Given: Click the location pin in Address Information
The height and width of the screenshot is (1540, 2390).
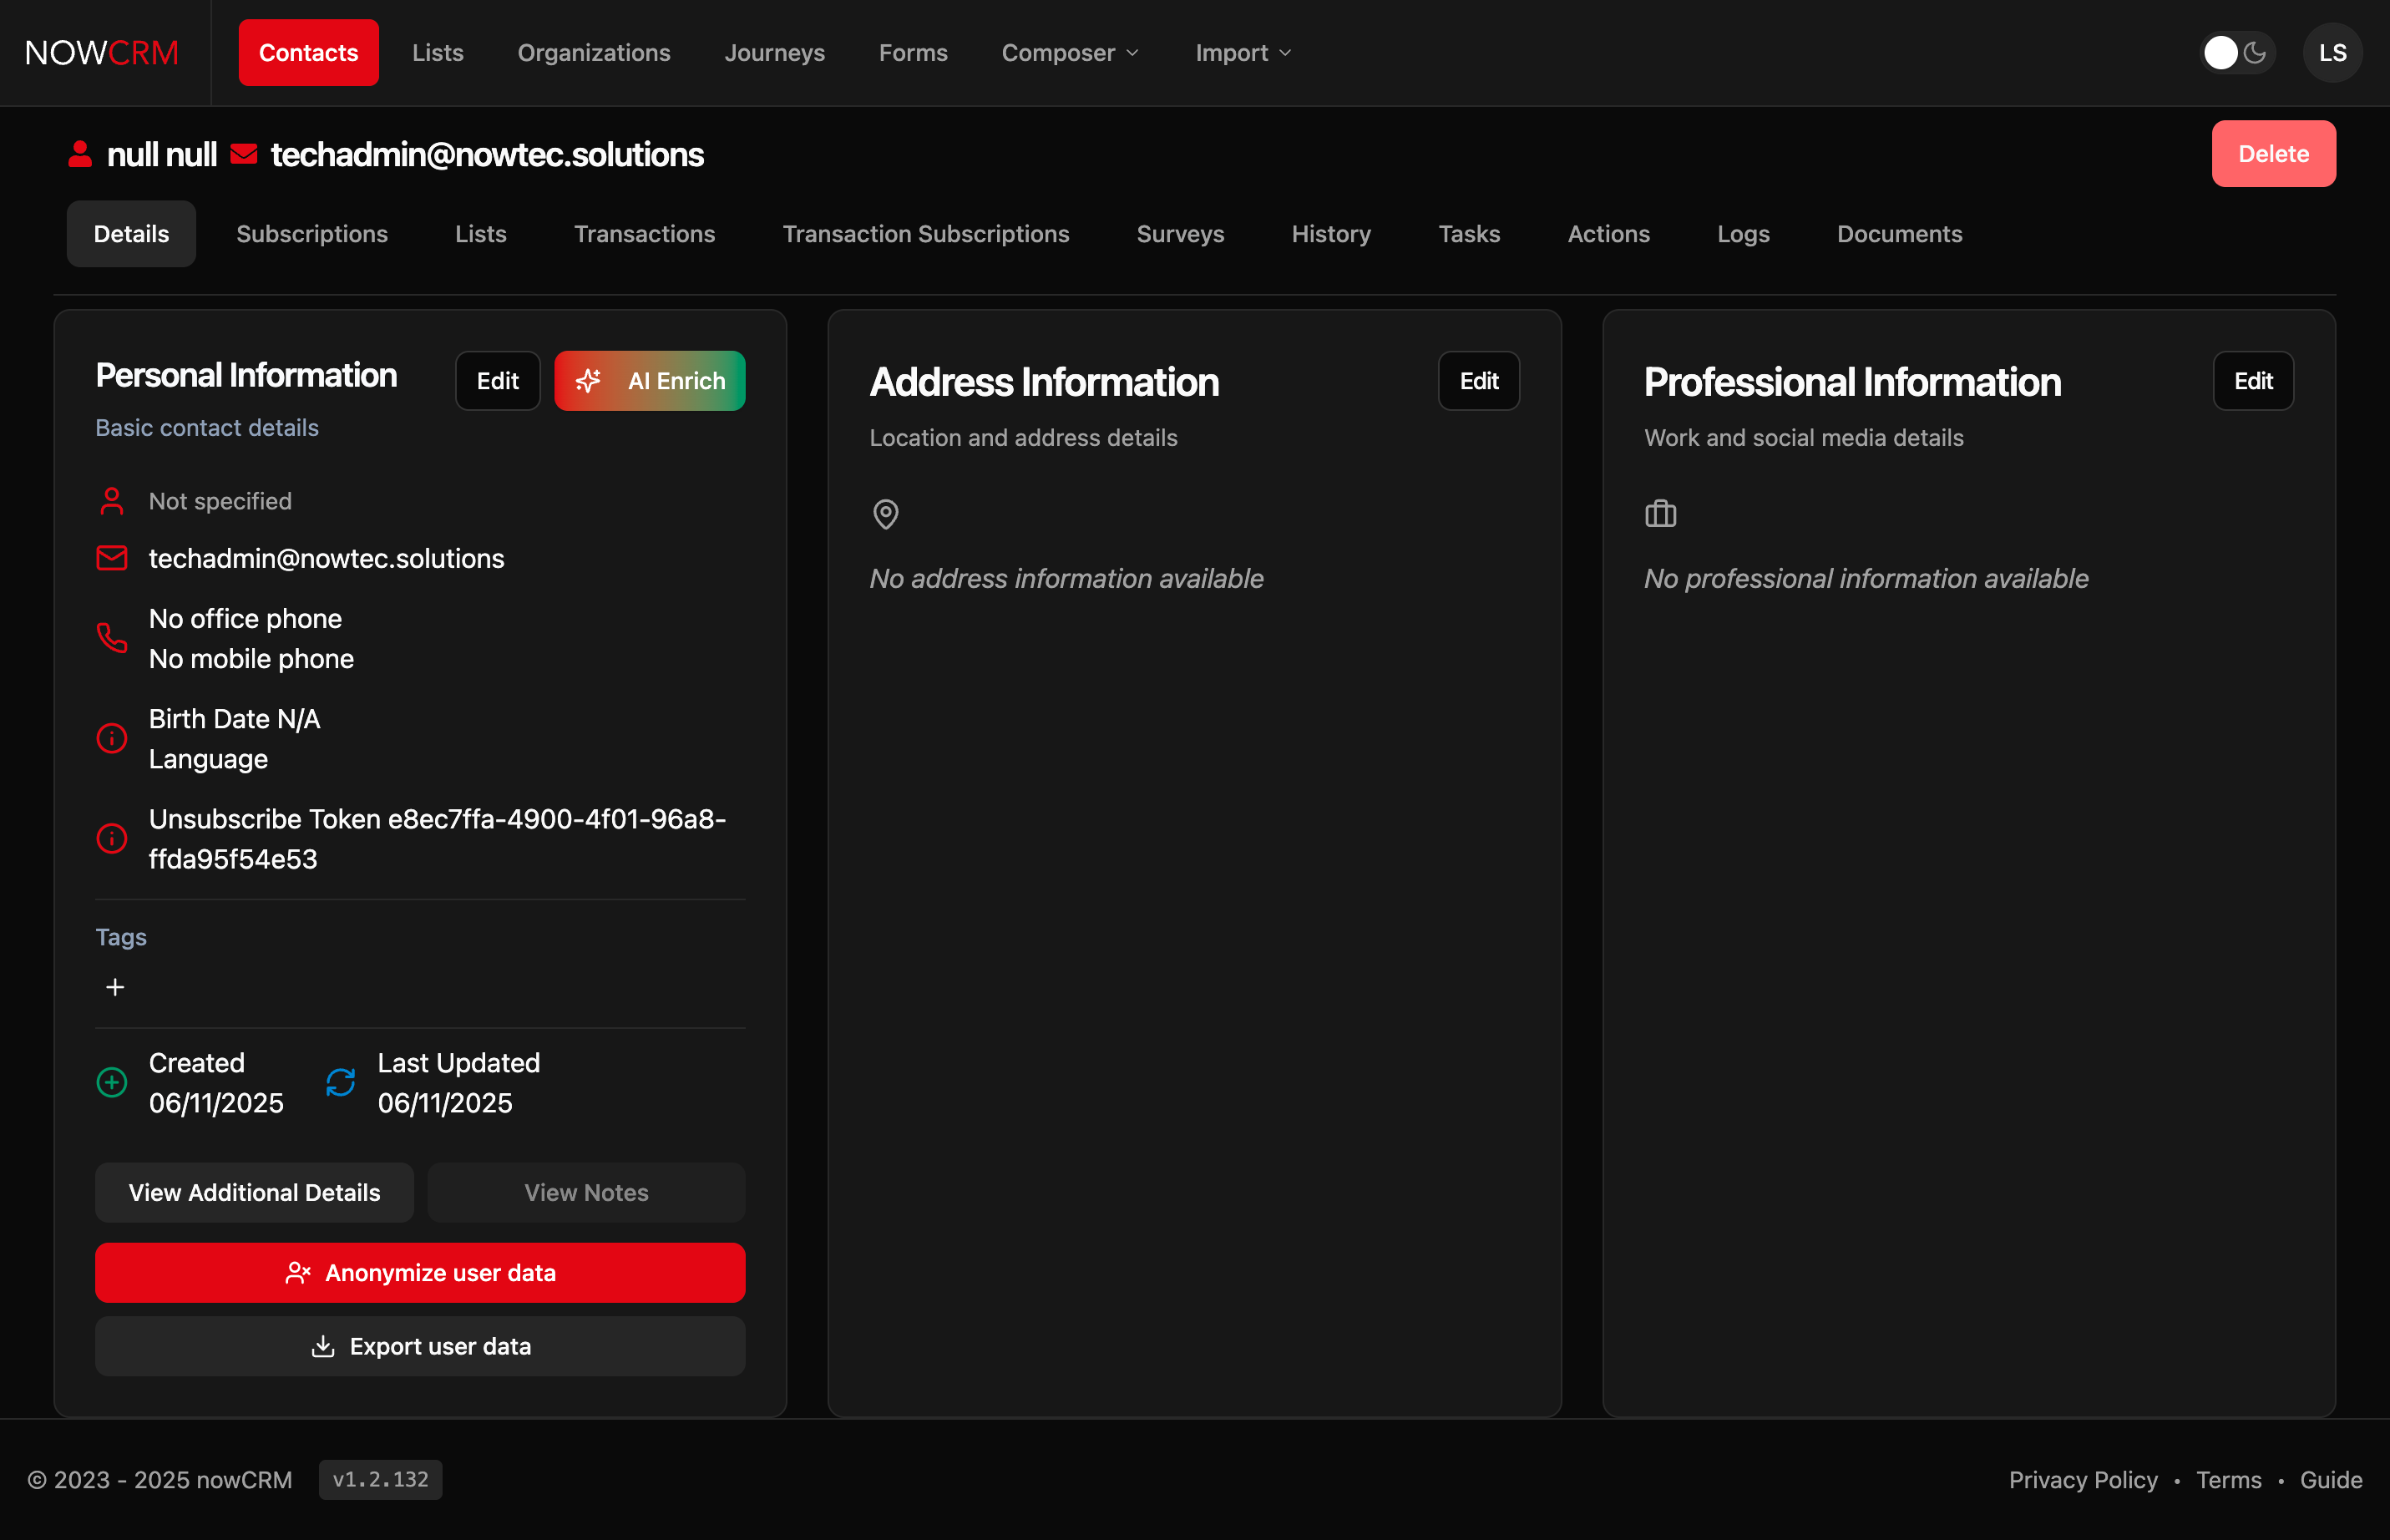Looking at the screenshot, I should tap(885, 514).
